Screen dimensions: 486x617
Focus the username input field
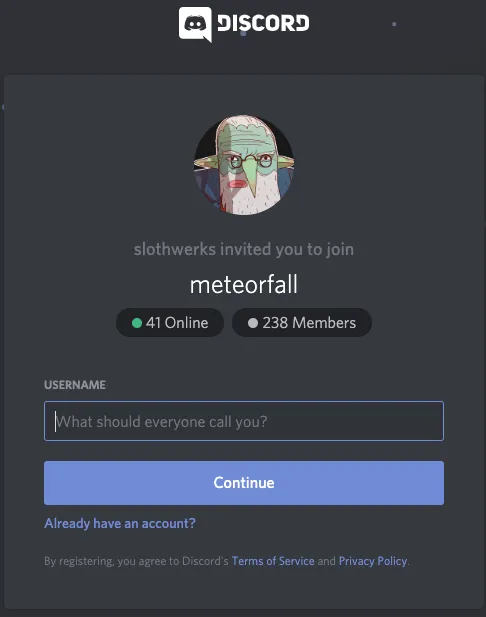[x=244, y=421]
